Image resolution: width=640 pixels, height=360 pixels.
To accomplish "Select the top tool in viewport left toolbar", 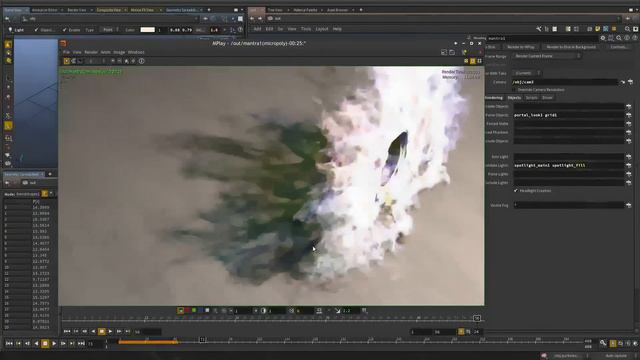I will [x=8, y=44].
